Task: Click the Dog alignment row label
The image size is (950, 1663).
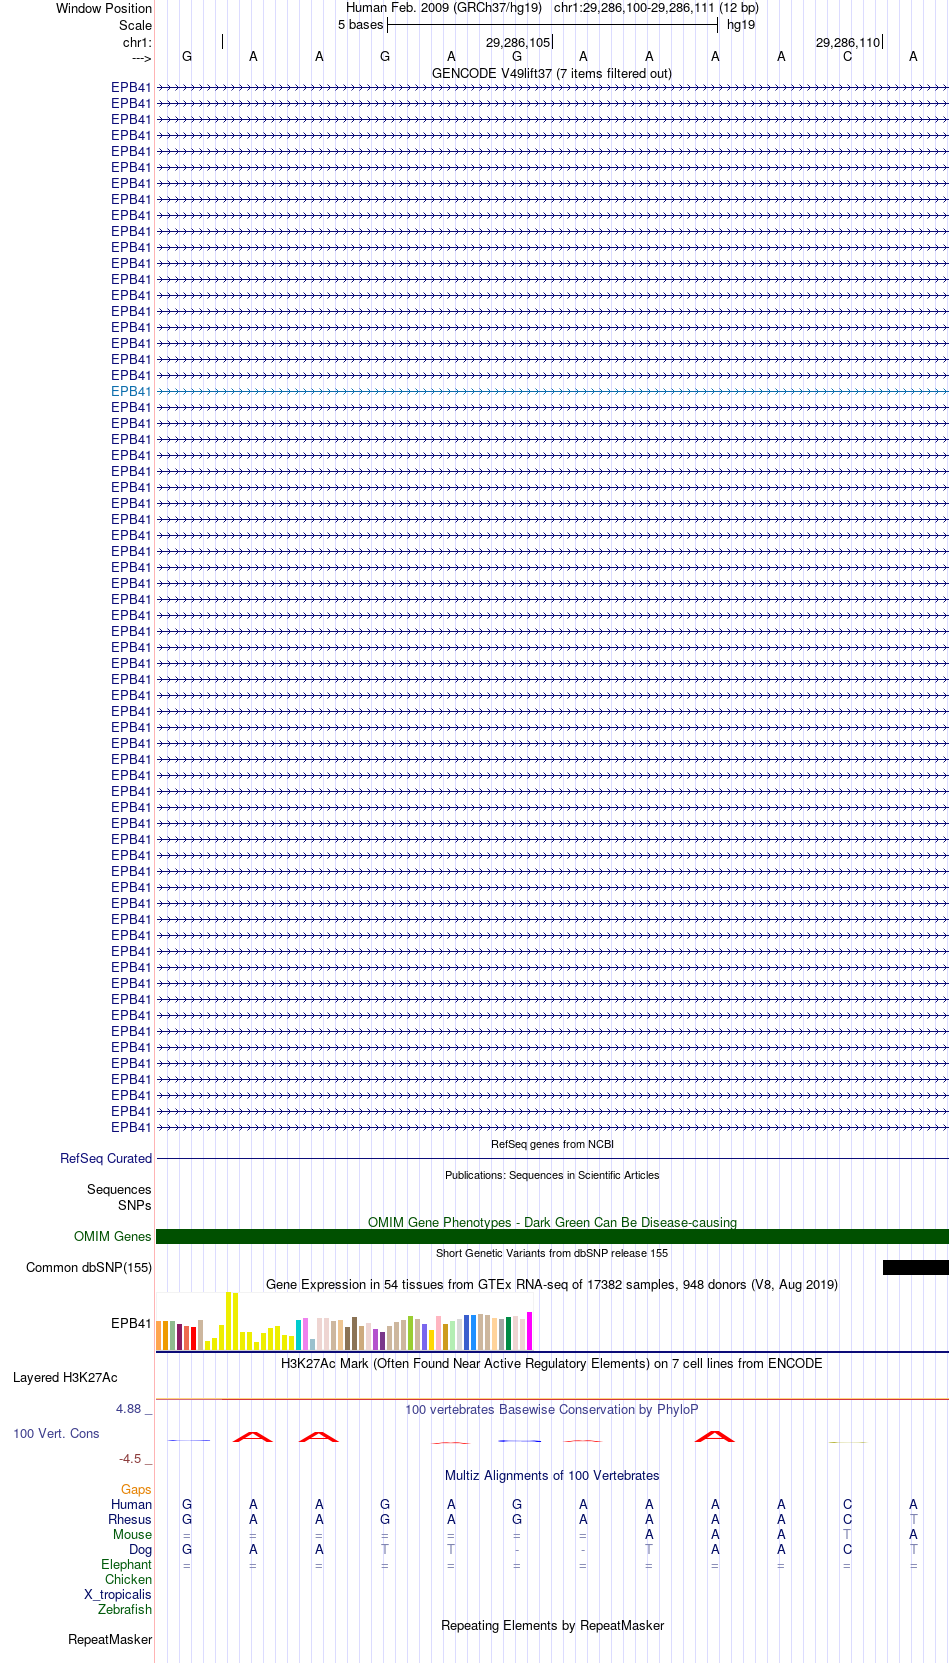Action: (140, 1550)
